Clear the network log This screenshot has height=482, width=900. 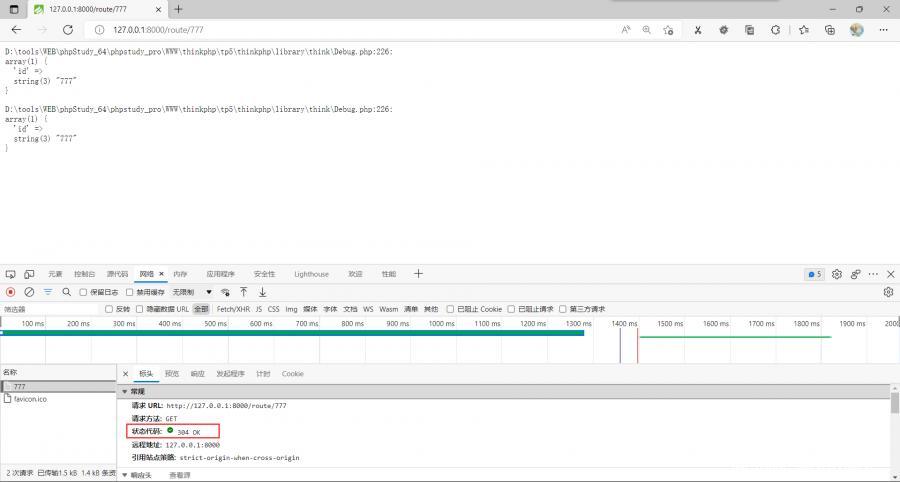(29, 292)
